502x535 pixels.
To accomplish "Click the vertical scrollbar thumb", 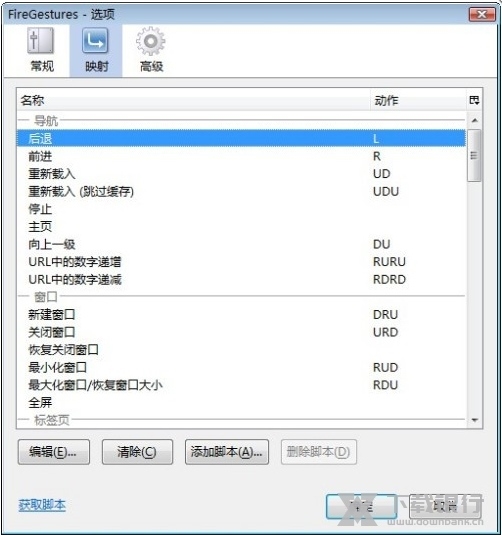I will pyautogui.click(x=474, y=155).
